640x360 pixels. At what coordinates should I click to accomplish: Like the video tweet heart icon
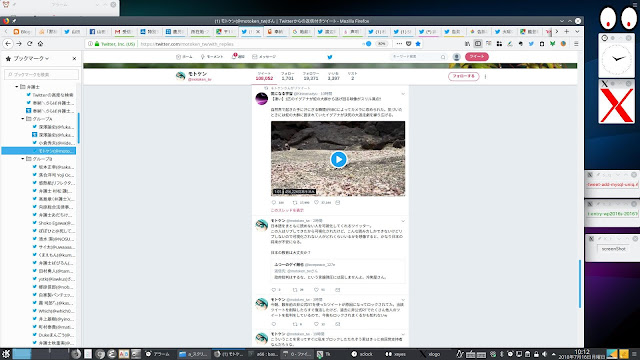pos(316,202)
